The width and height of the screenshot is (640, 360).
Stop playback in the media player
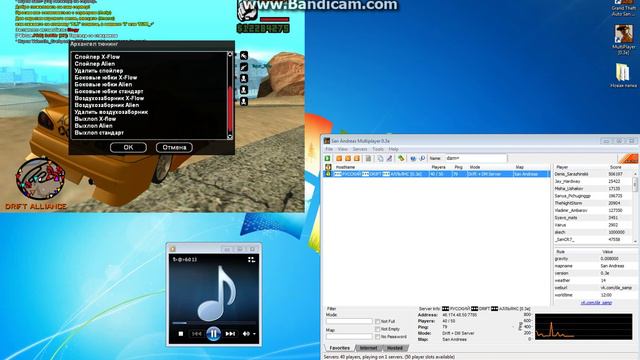tap(181, 333)
